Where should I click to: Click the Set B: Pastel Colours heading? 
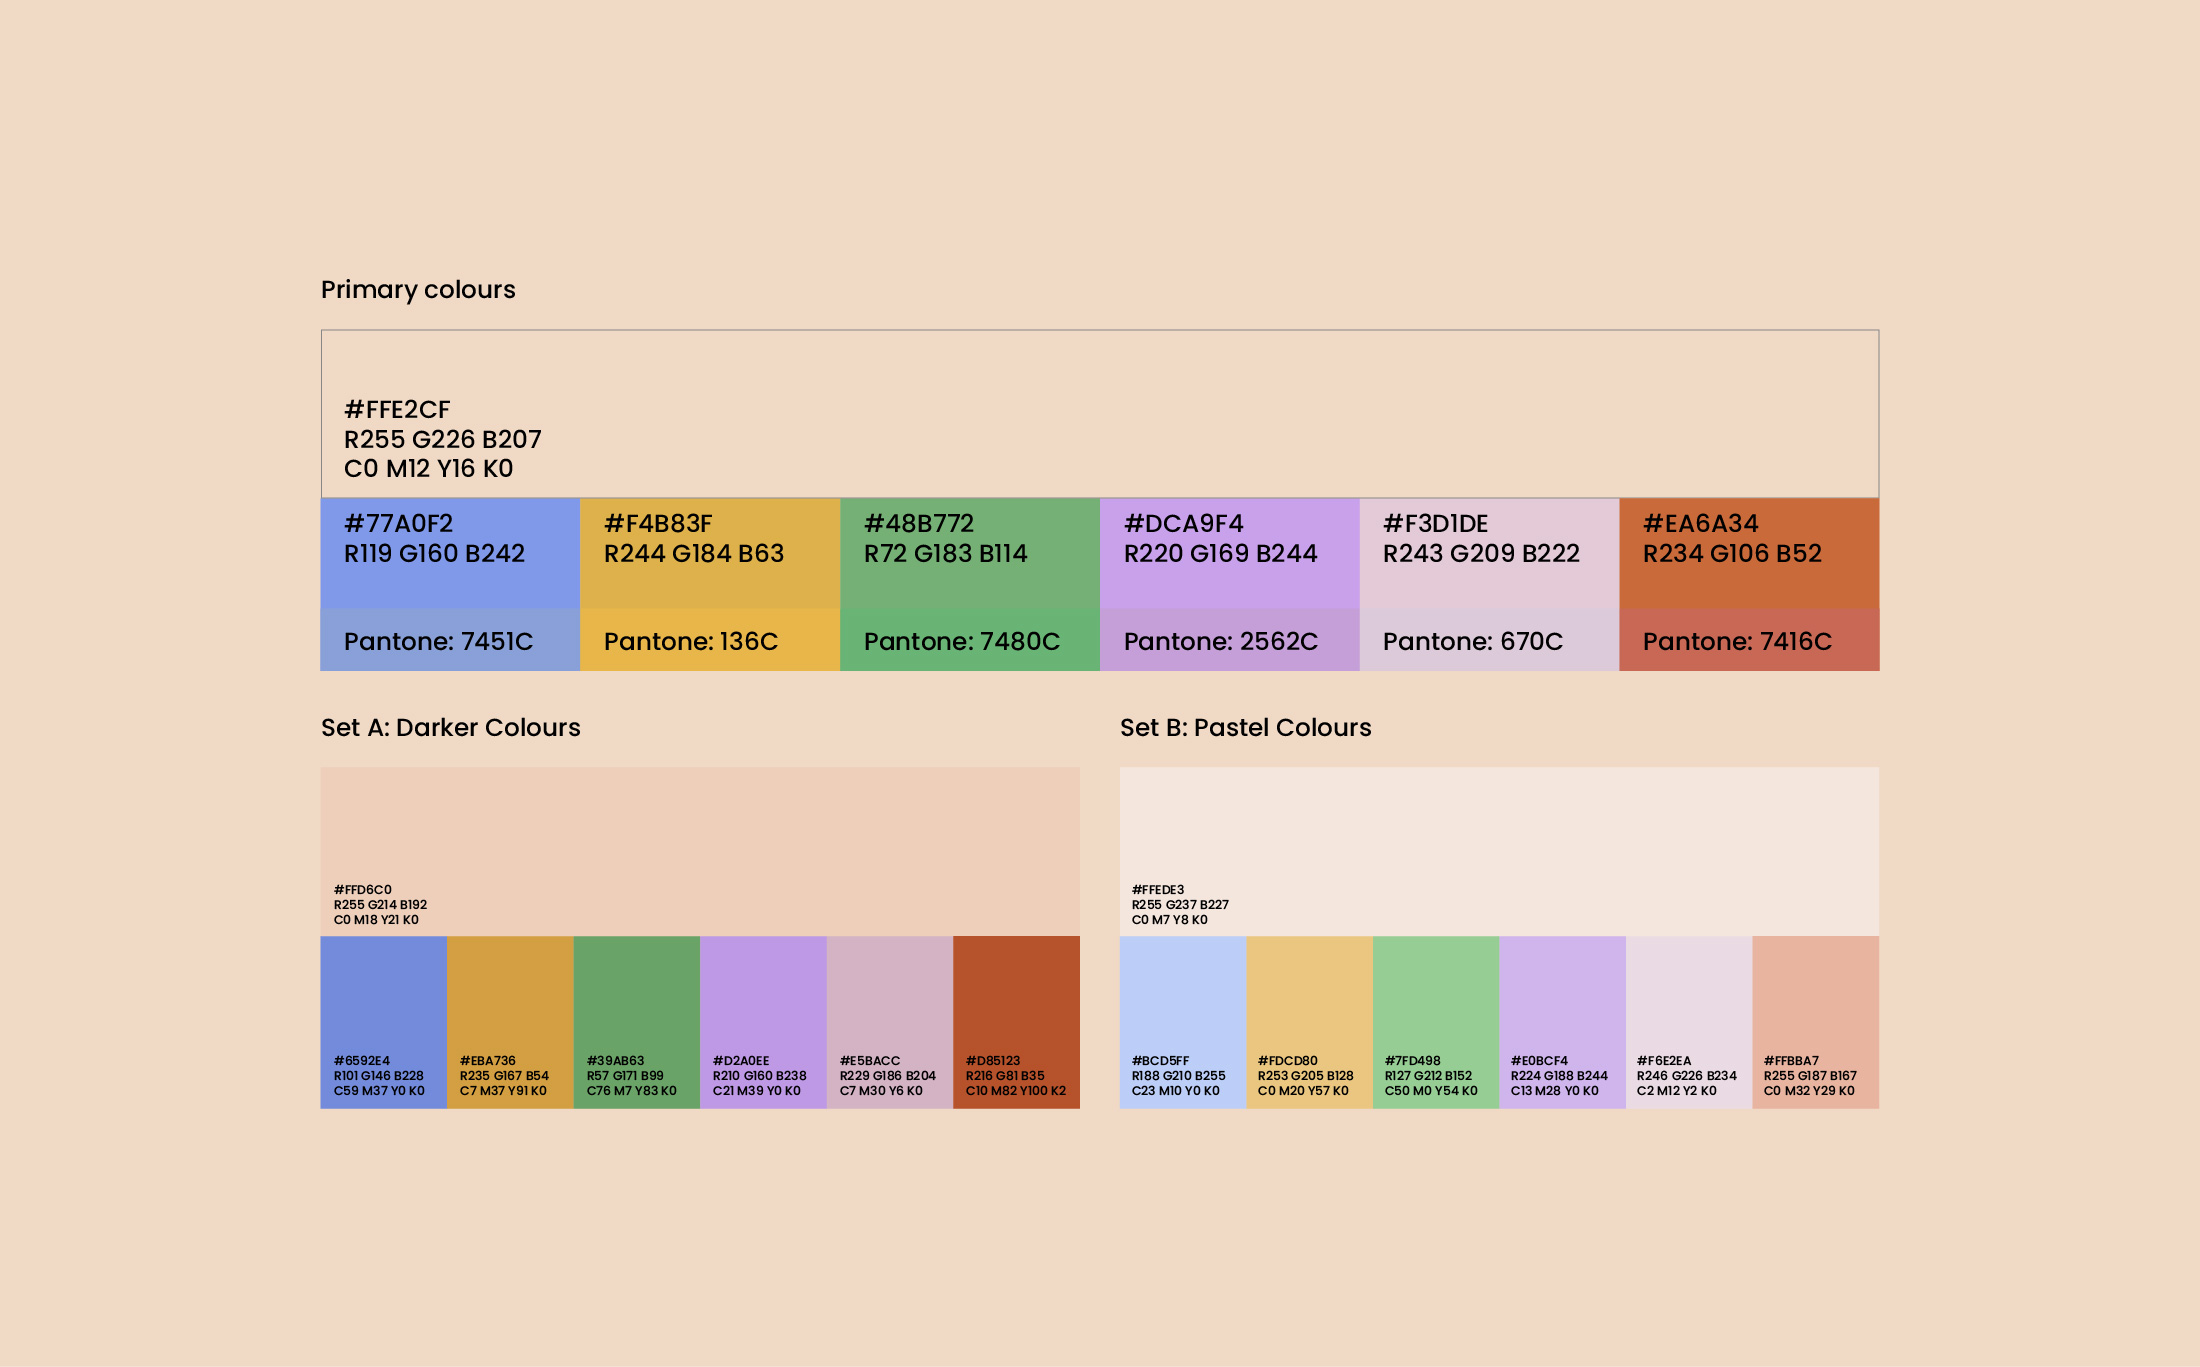coord(1245,728)
